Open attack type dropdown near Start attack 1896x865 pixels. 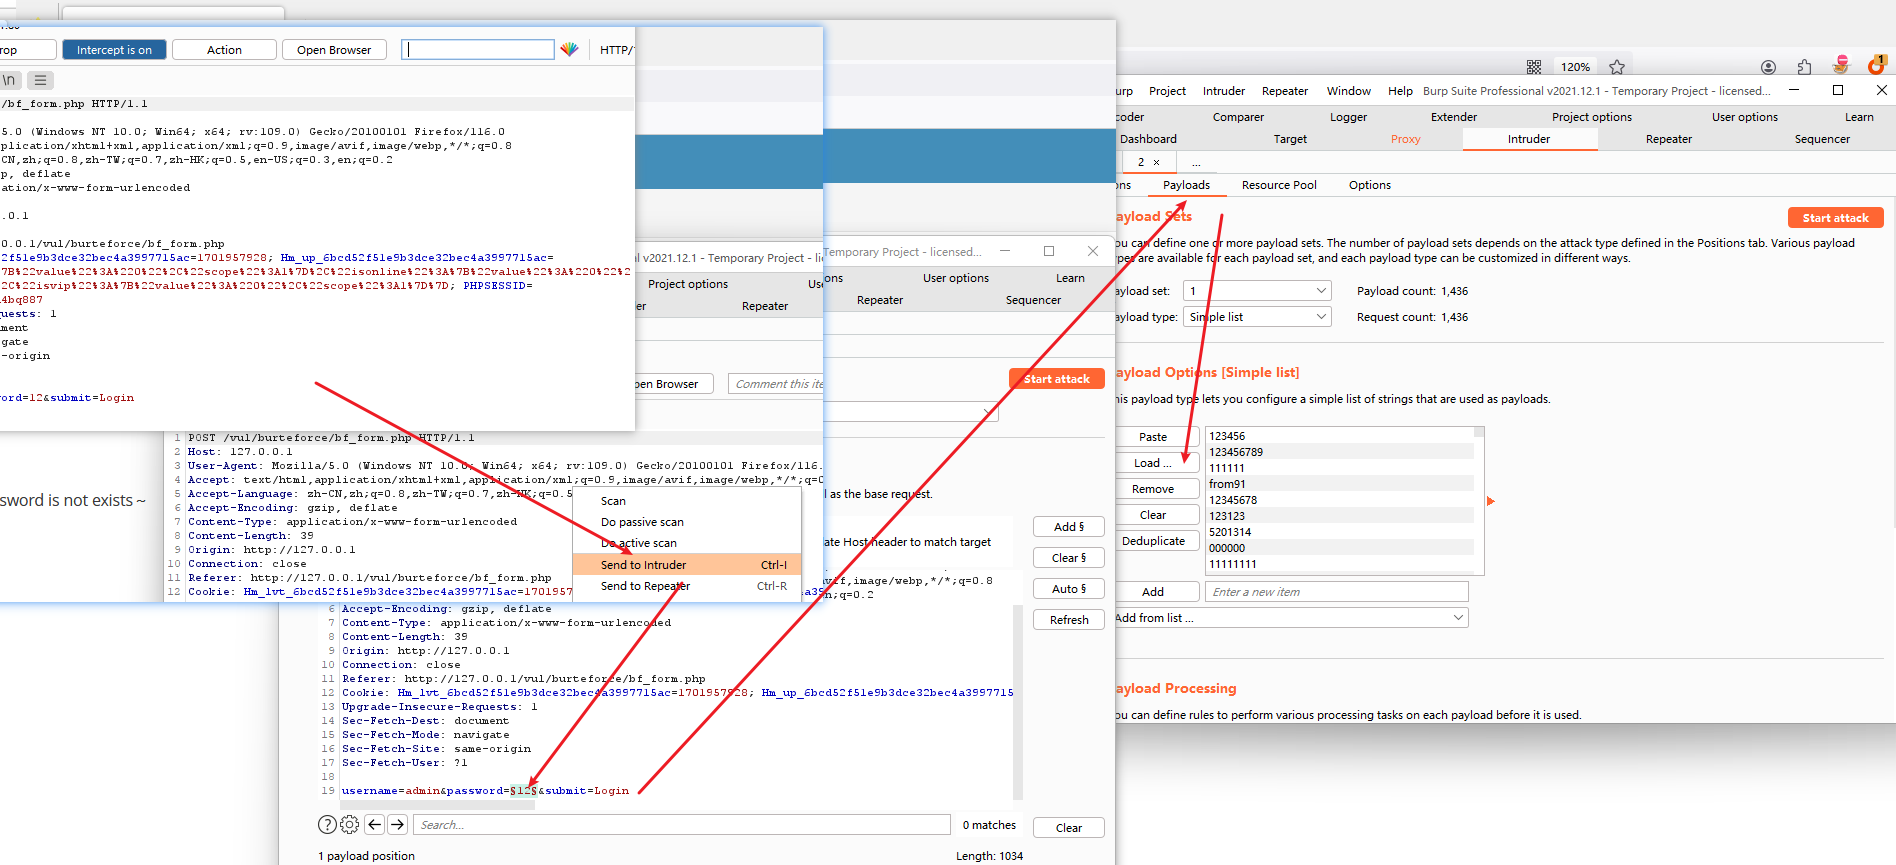click(910, 412)
